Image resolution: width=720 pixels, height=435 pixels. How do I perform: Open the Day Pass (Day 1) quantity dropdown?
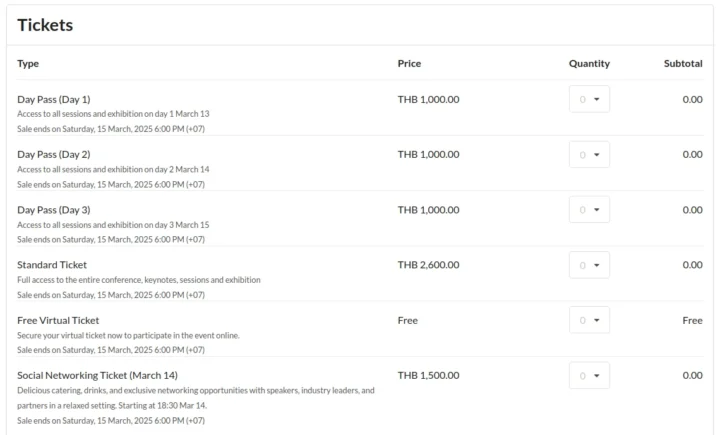[589, 99]
